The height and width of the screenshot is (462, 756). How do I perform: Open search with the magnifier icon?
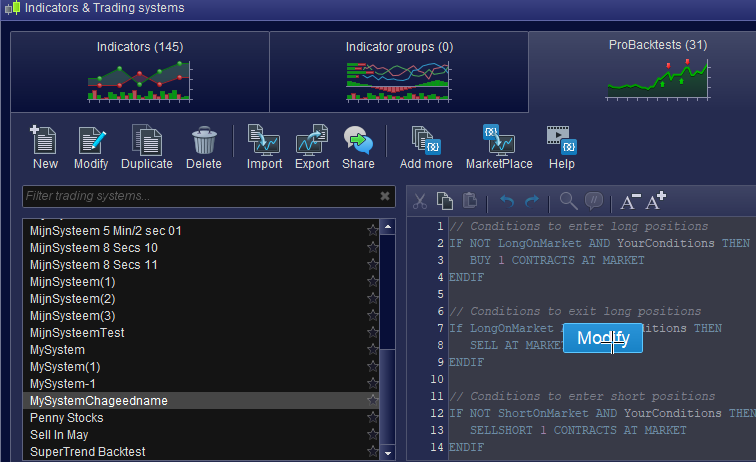[568, 201]
